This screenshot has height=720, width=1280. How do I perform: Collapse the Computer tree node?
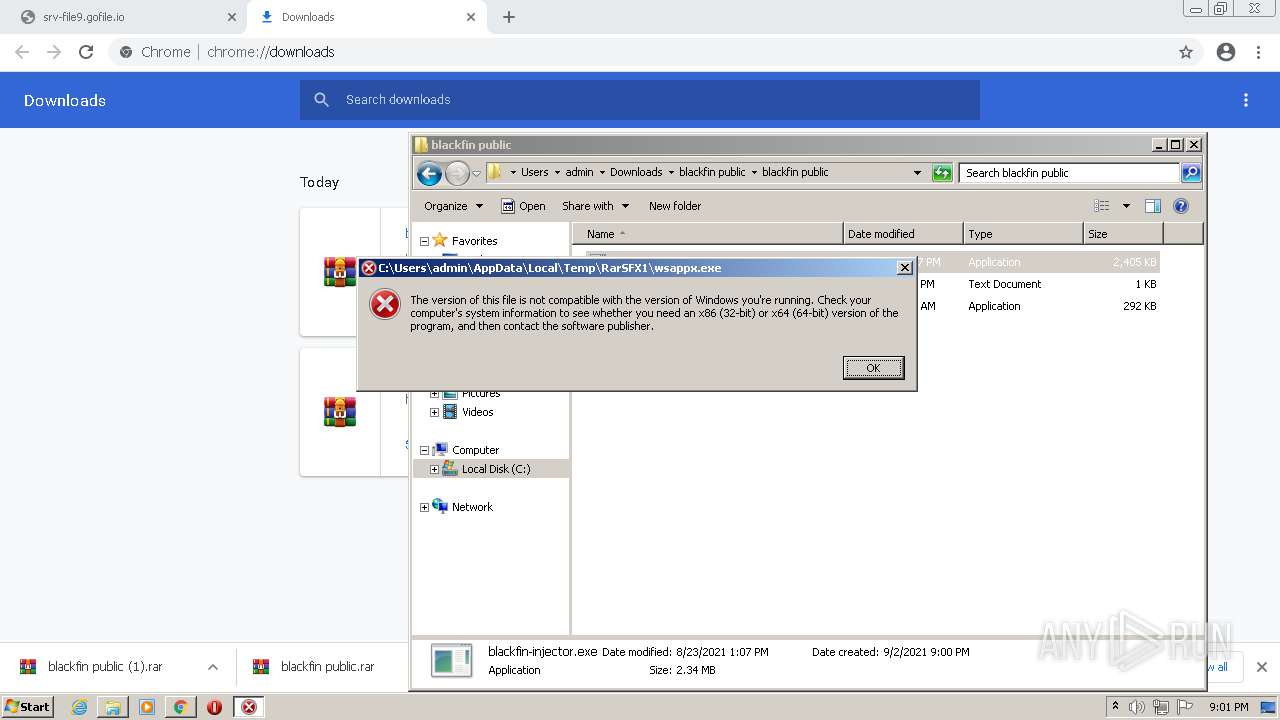(x=424, y=450)
